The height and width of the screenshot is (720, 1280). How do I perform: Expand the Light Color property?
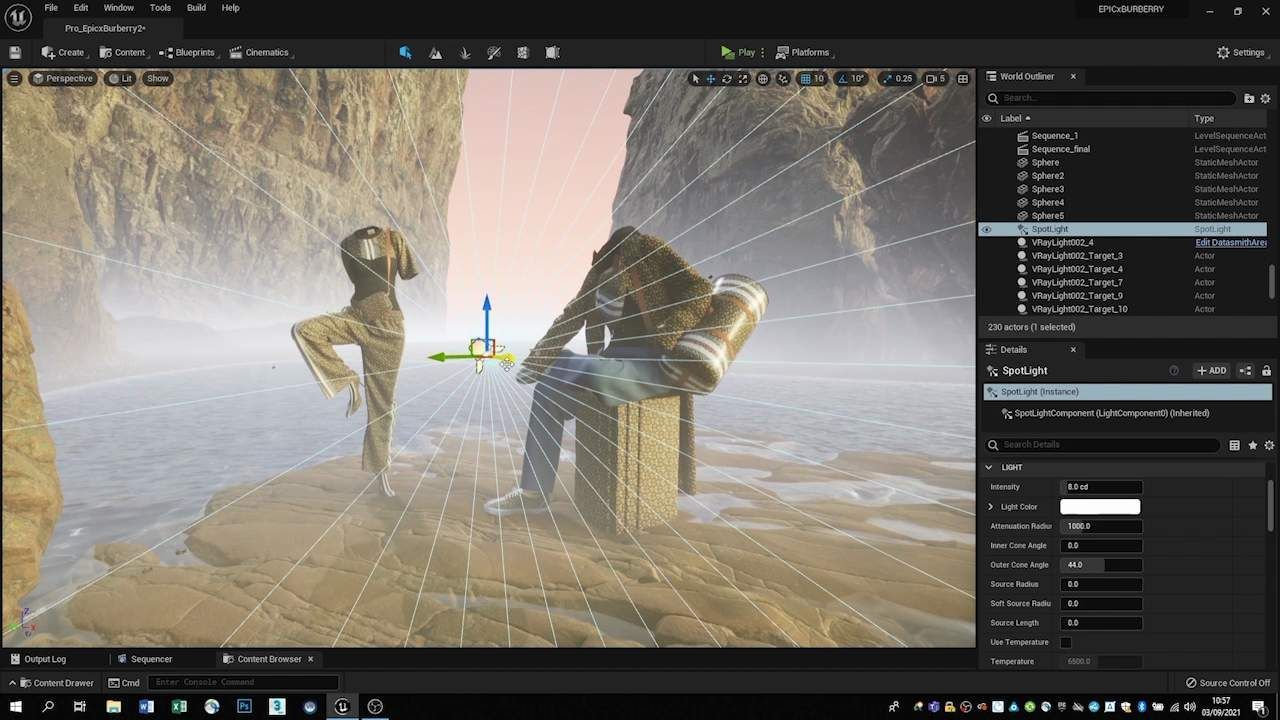pyautogui.click(x=991, y=507)
